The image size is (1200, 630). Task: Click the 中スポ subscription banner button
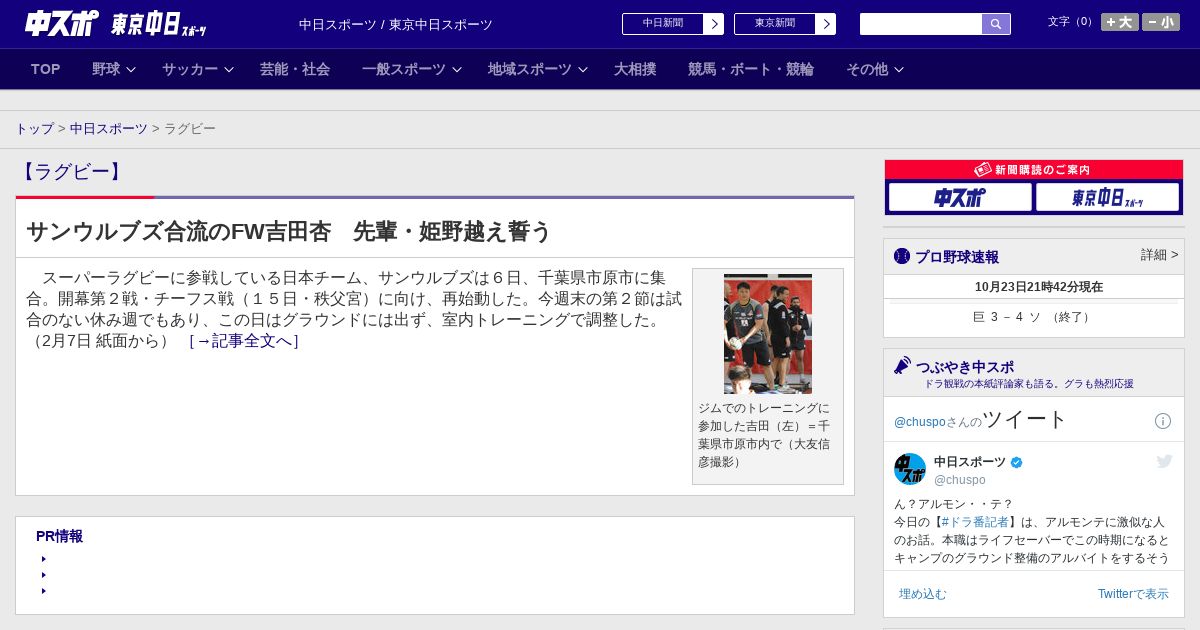tap(960, 198)
